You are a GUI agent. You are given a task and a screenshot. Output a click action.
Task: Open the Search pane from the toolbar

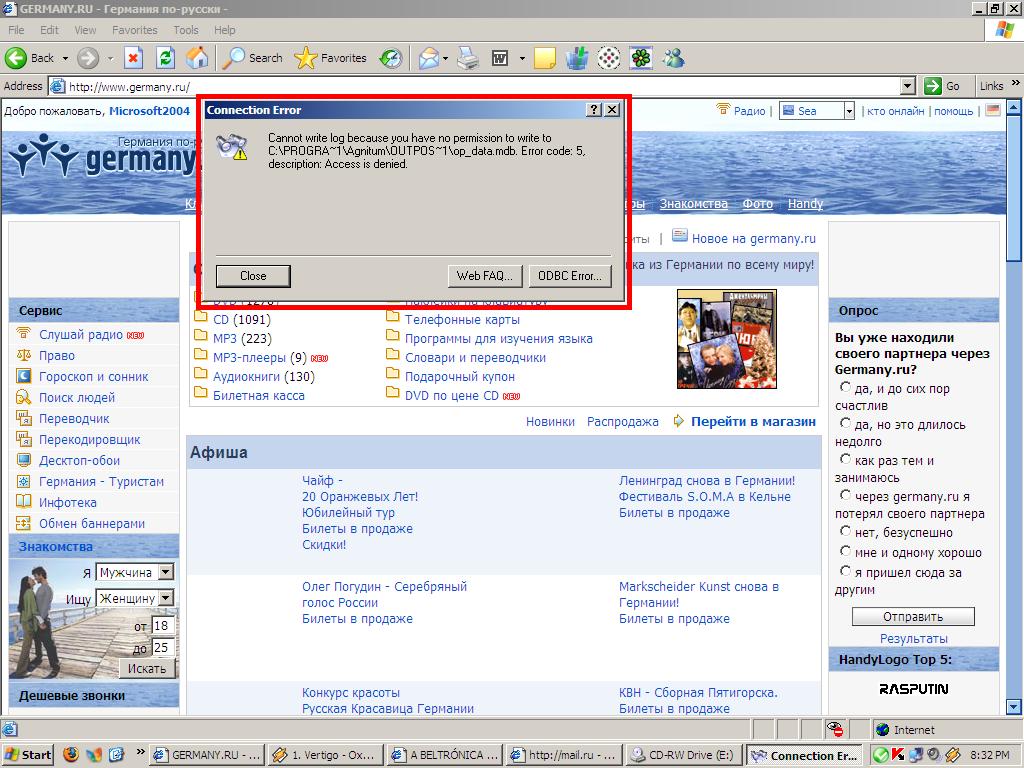(252, 58)
